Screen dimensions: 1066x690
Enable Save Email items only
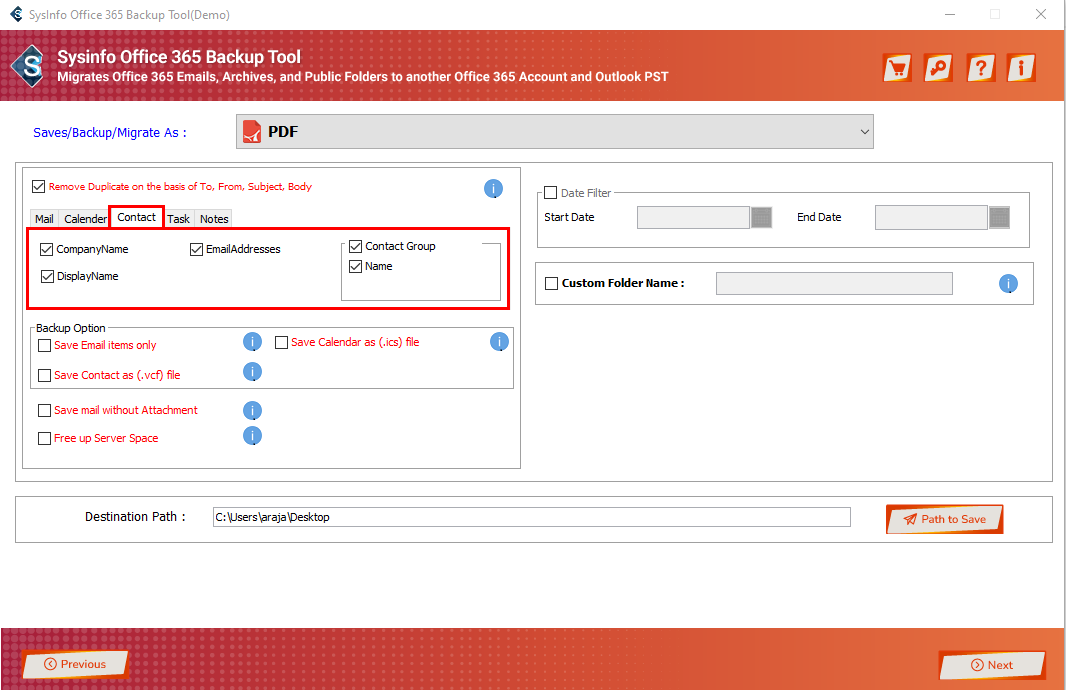tap(45, 345)
